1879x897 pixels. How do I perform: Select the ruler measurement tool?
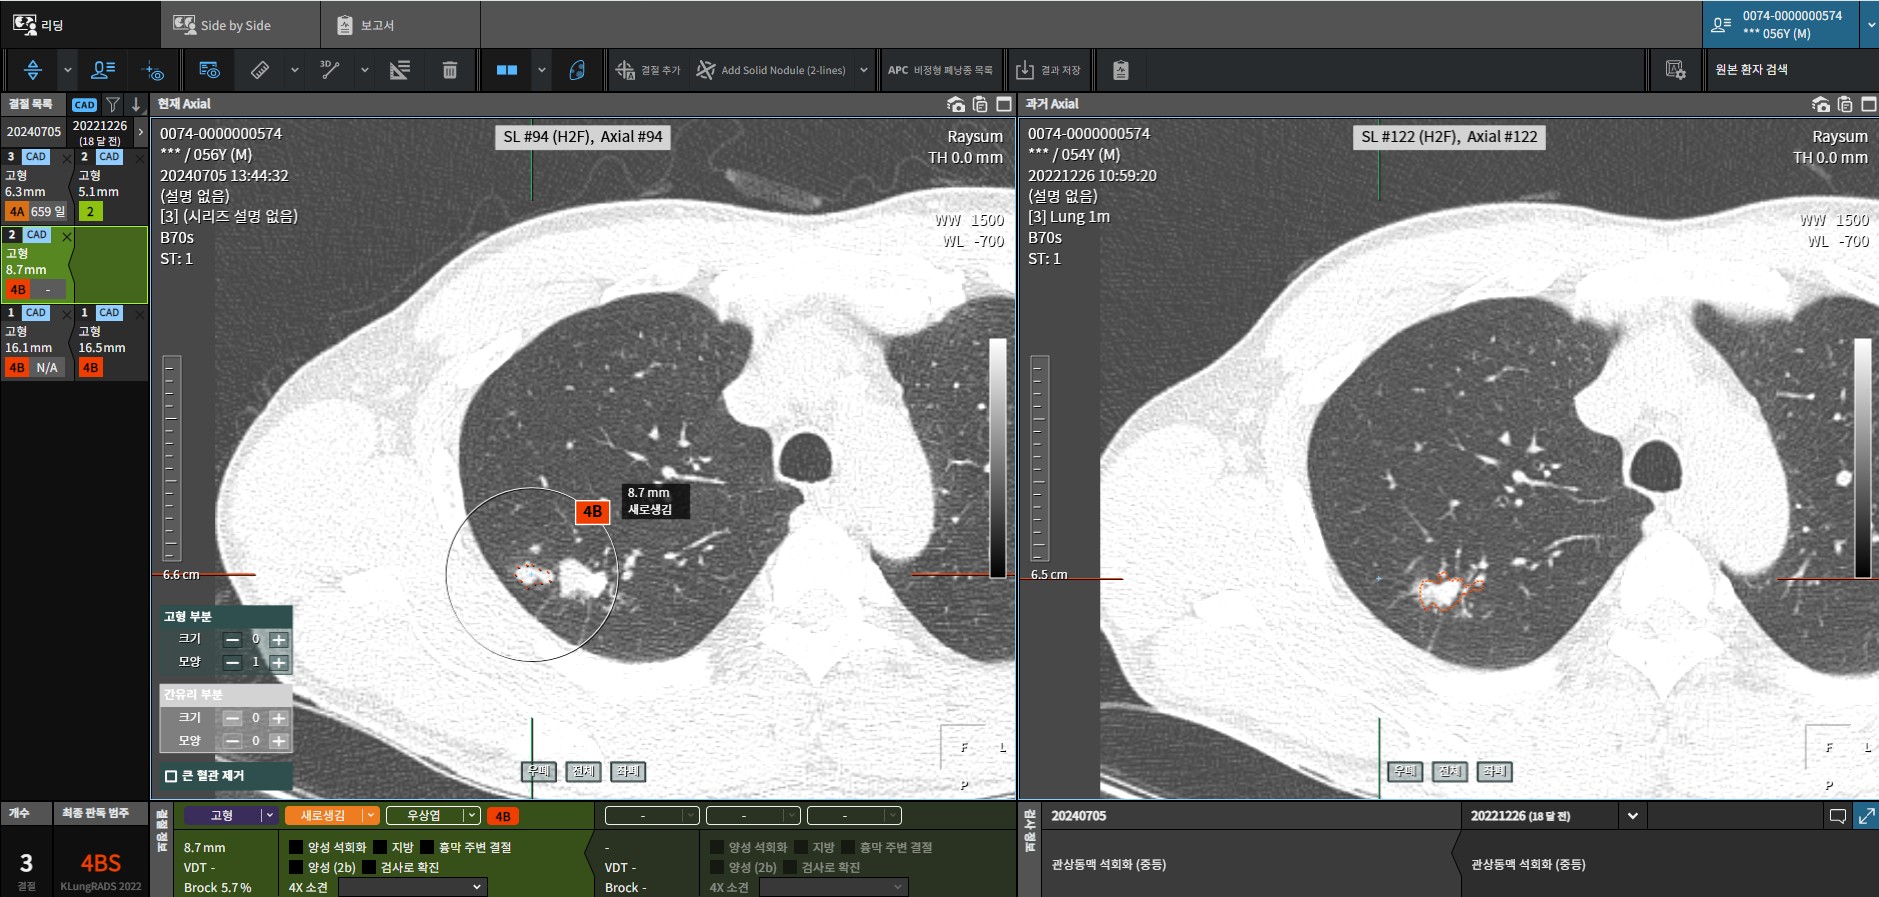coord(260,70)
